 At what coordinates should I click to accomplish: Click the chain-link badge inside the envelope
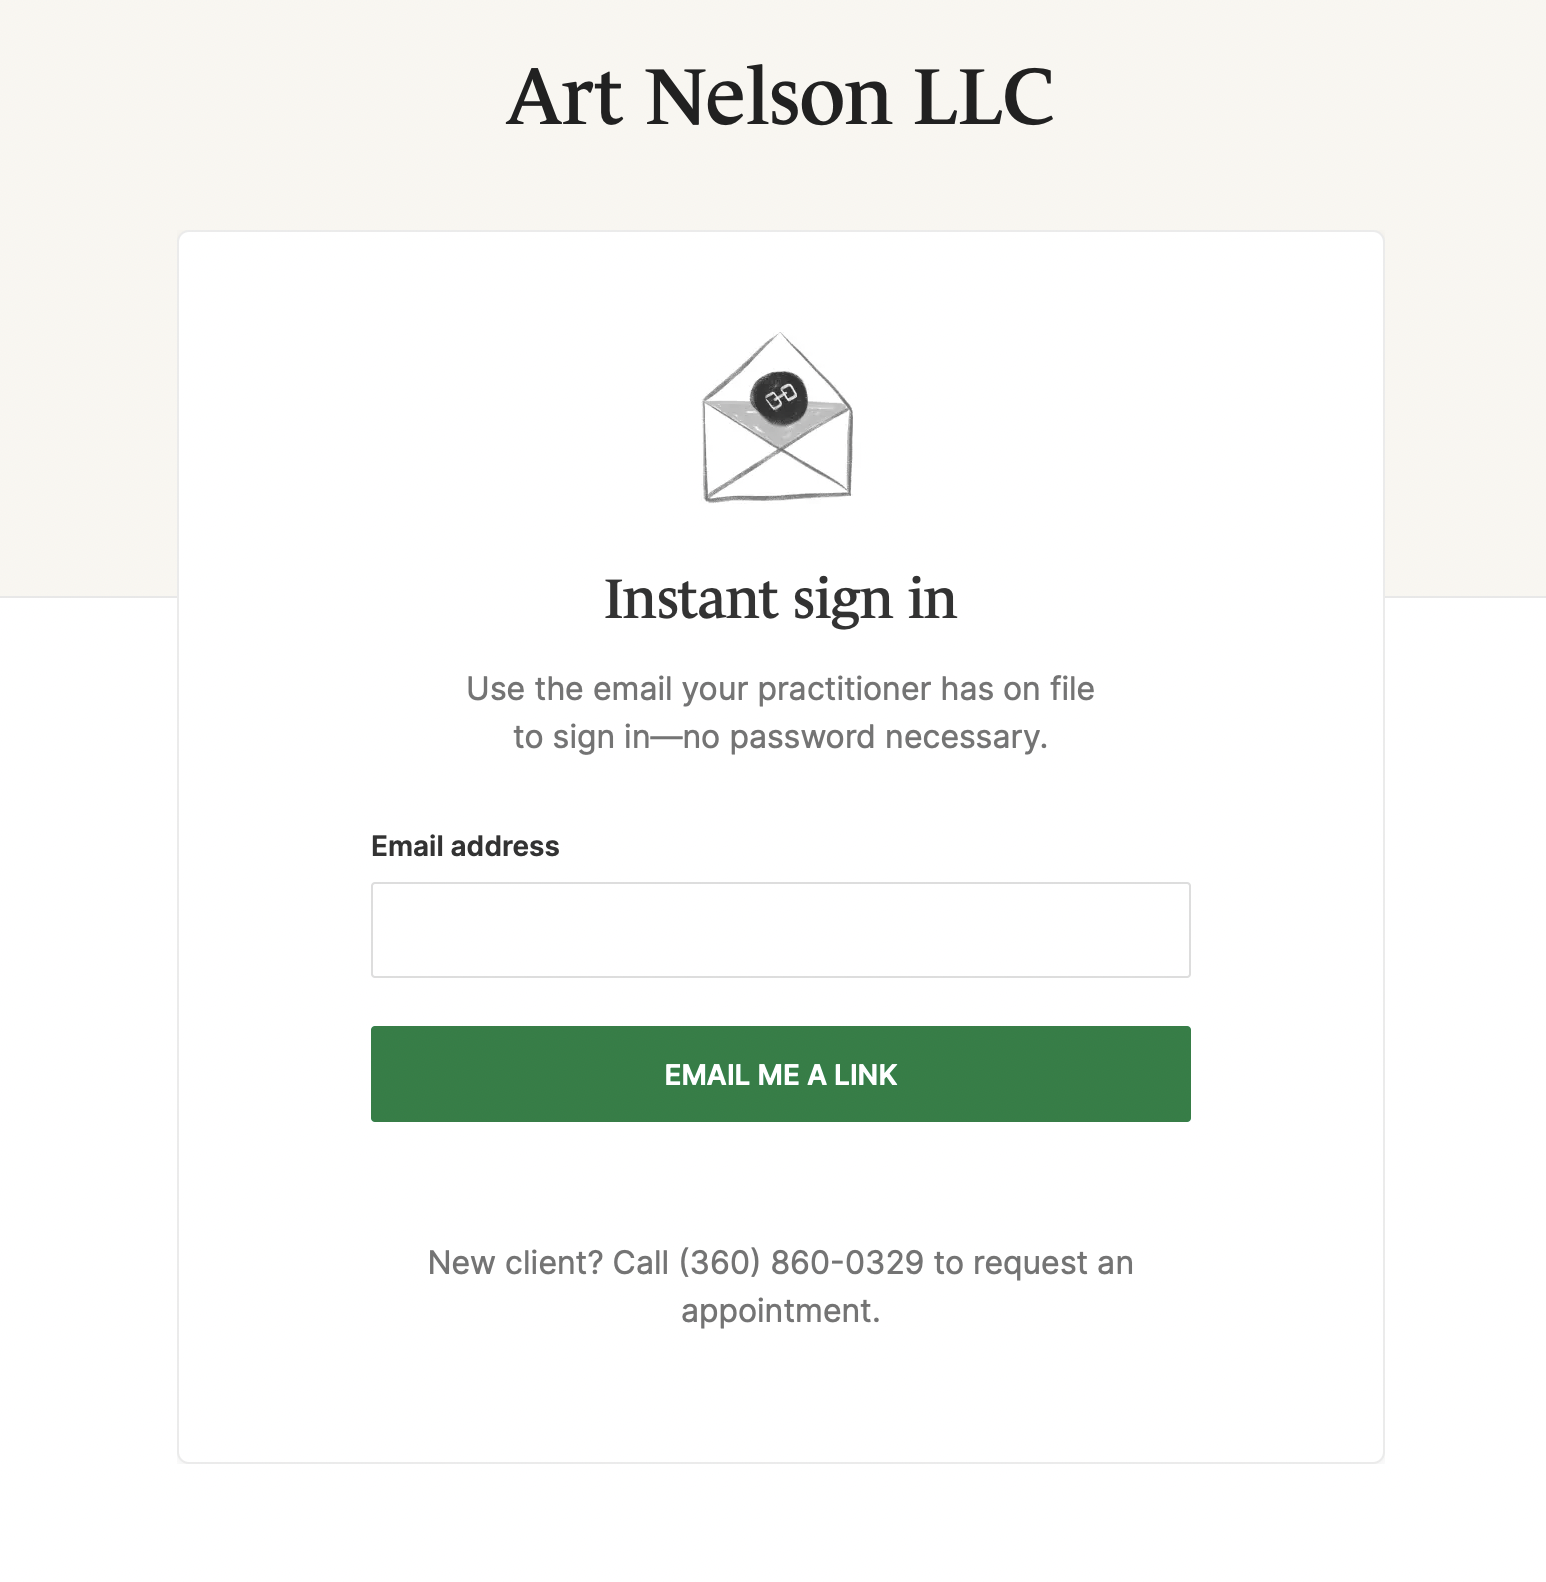click(x=779, y=398)
